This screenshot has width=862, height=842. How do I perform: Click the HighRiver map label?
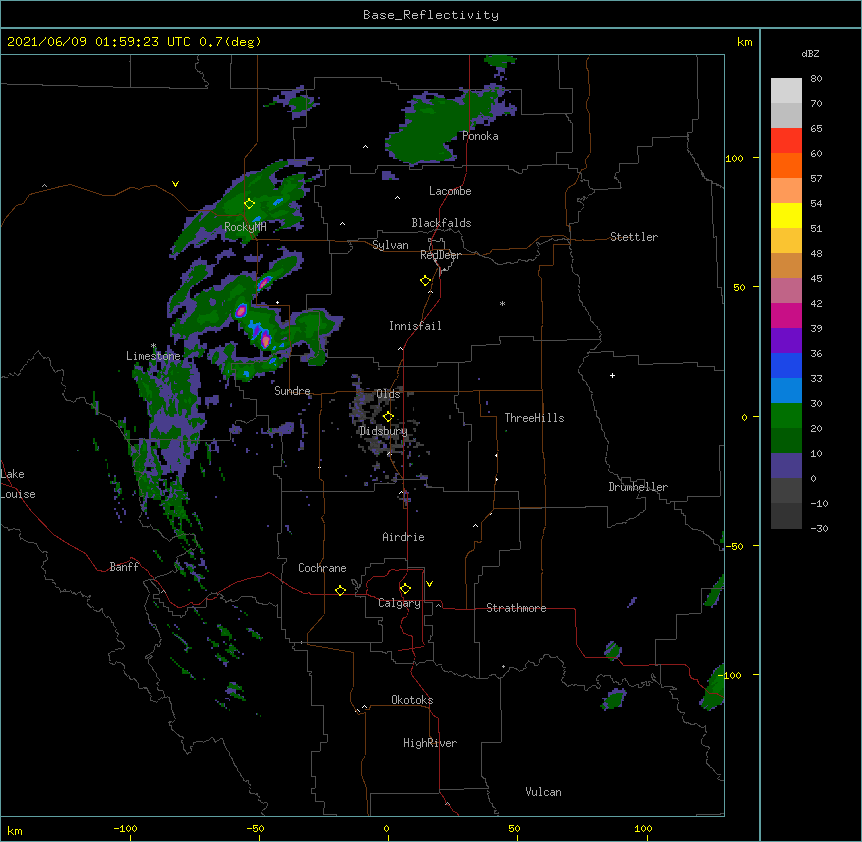pyautogui.click(x=430, y=743)
